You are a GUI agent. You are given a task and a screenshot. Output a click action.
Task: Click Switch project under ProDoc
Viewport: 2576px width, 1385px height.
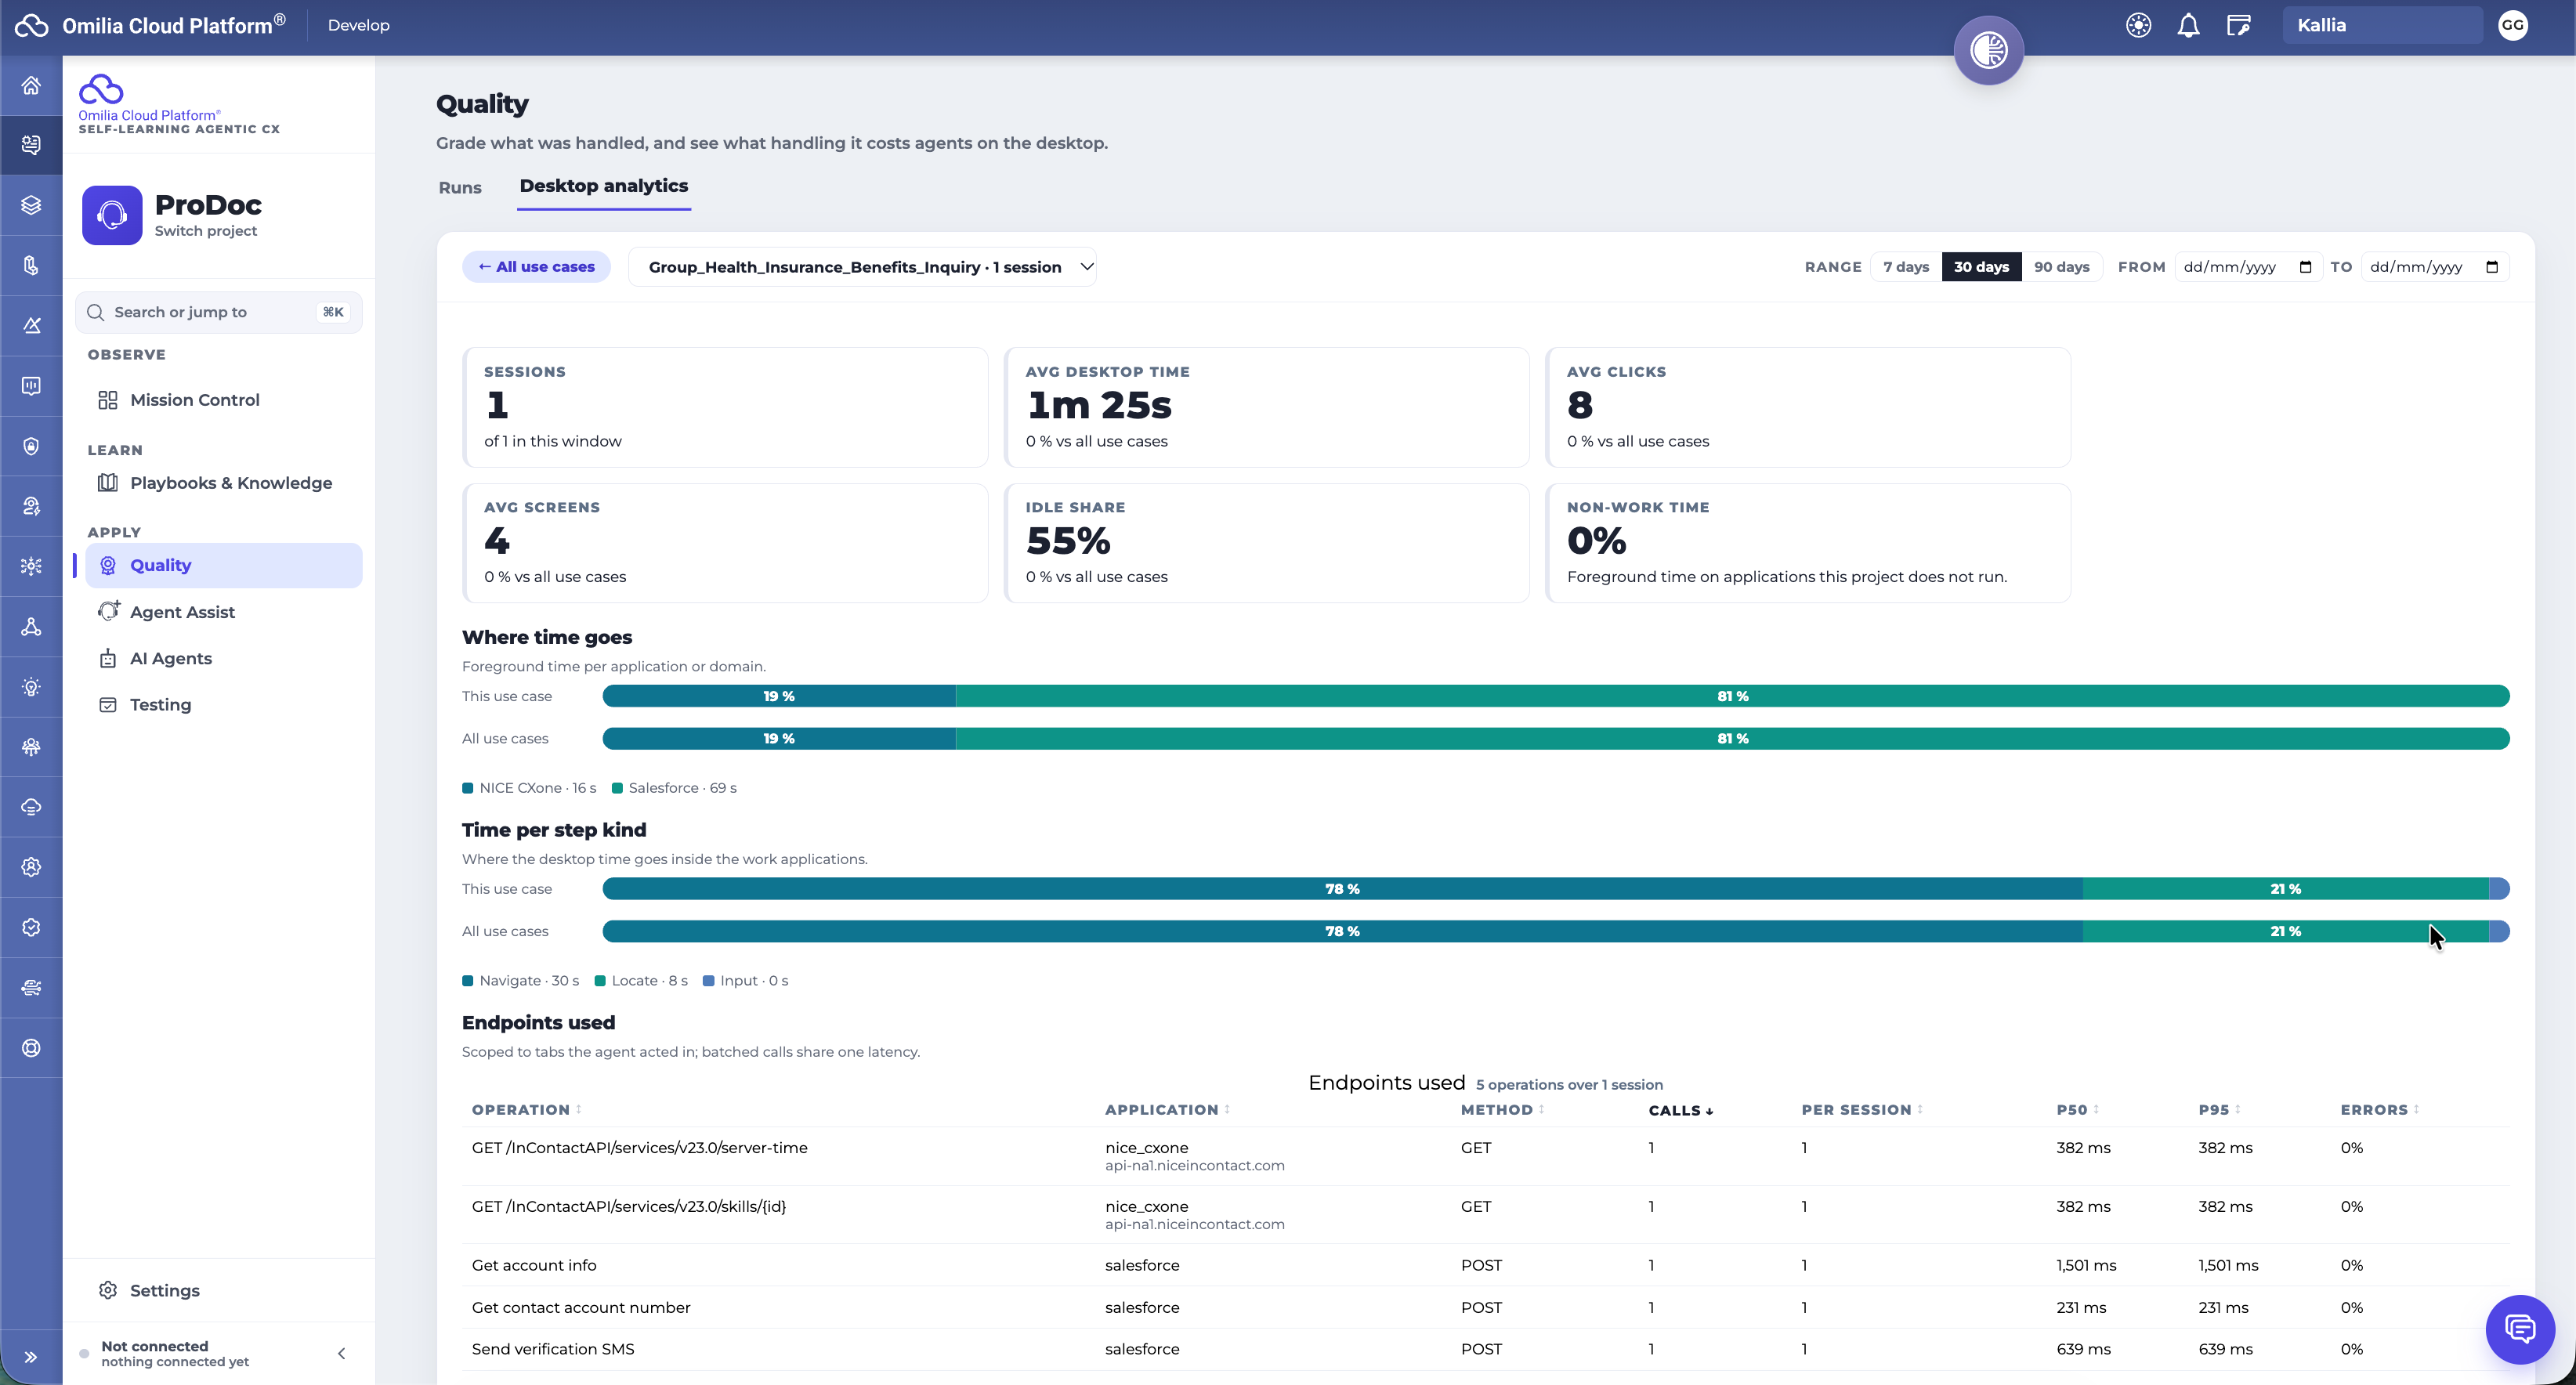pyautogui.click(x=206, y=231)
